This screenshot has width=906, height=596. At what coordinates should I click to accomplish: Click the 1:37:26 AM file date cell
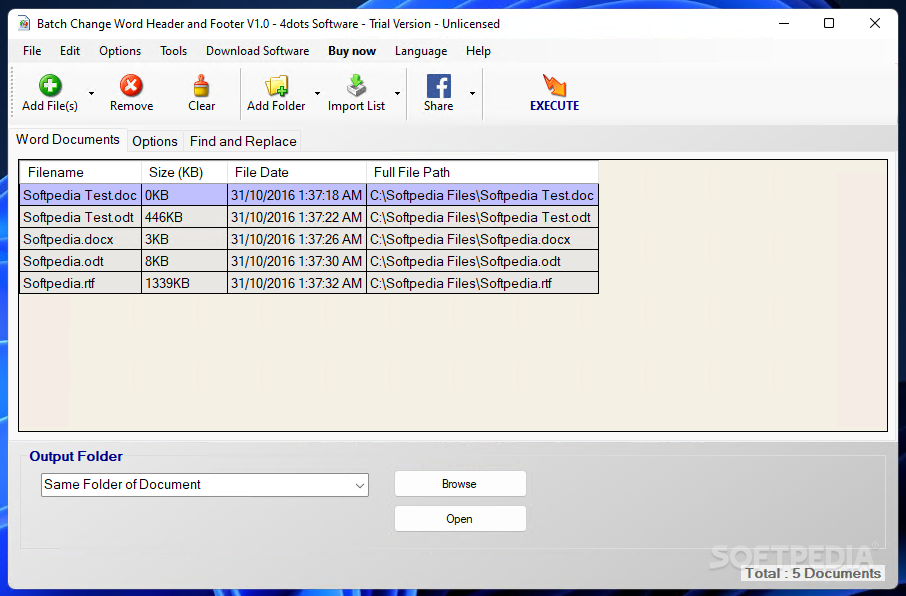coord(297,239)
